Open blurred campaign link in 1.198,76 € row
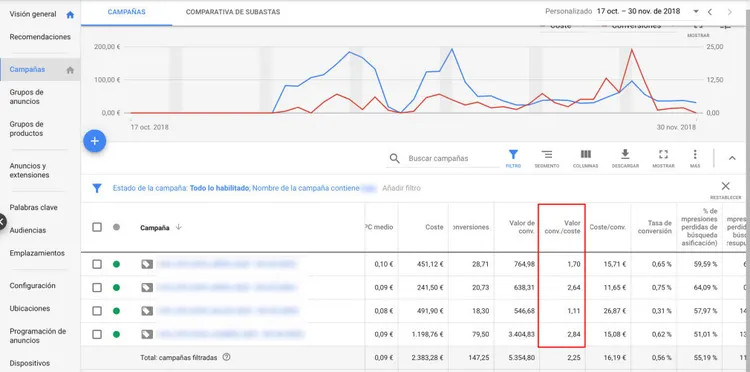 click(230, 334)
